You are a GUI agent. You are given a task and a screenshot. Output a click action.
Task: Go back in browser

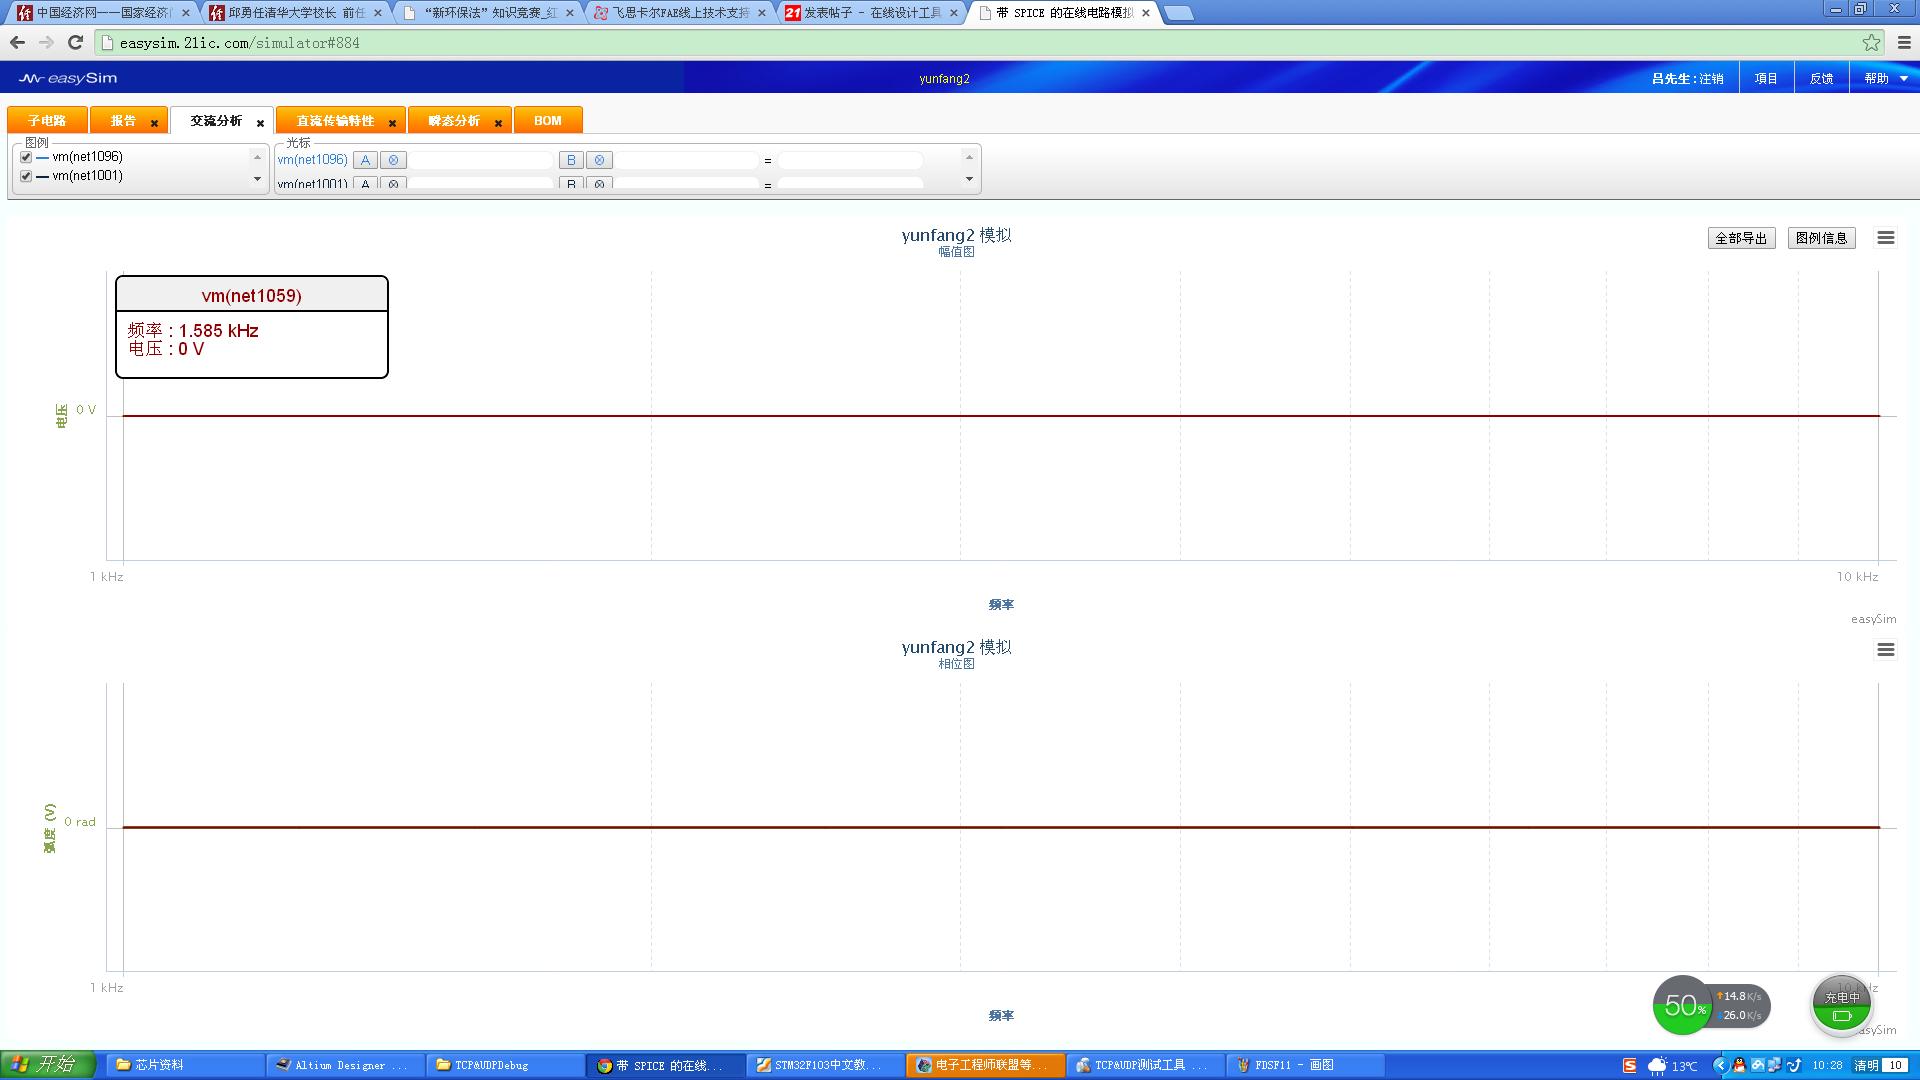tap(17, 42)
